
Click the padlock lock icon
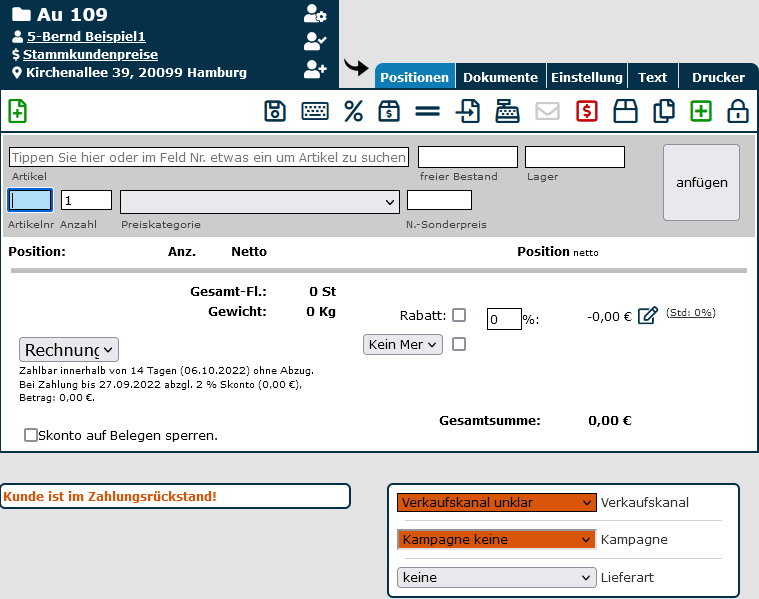738,111
